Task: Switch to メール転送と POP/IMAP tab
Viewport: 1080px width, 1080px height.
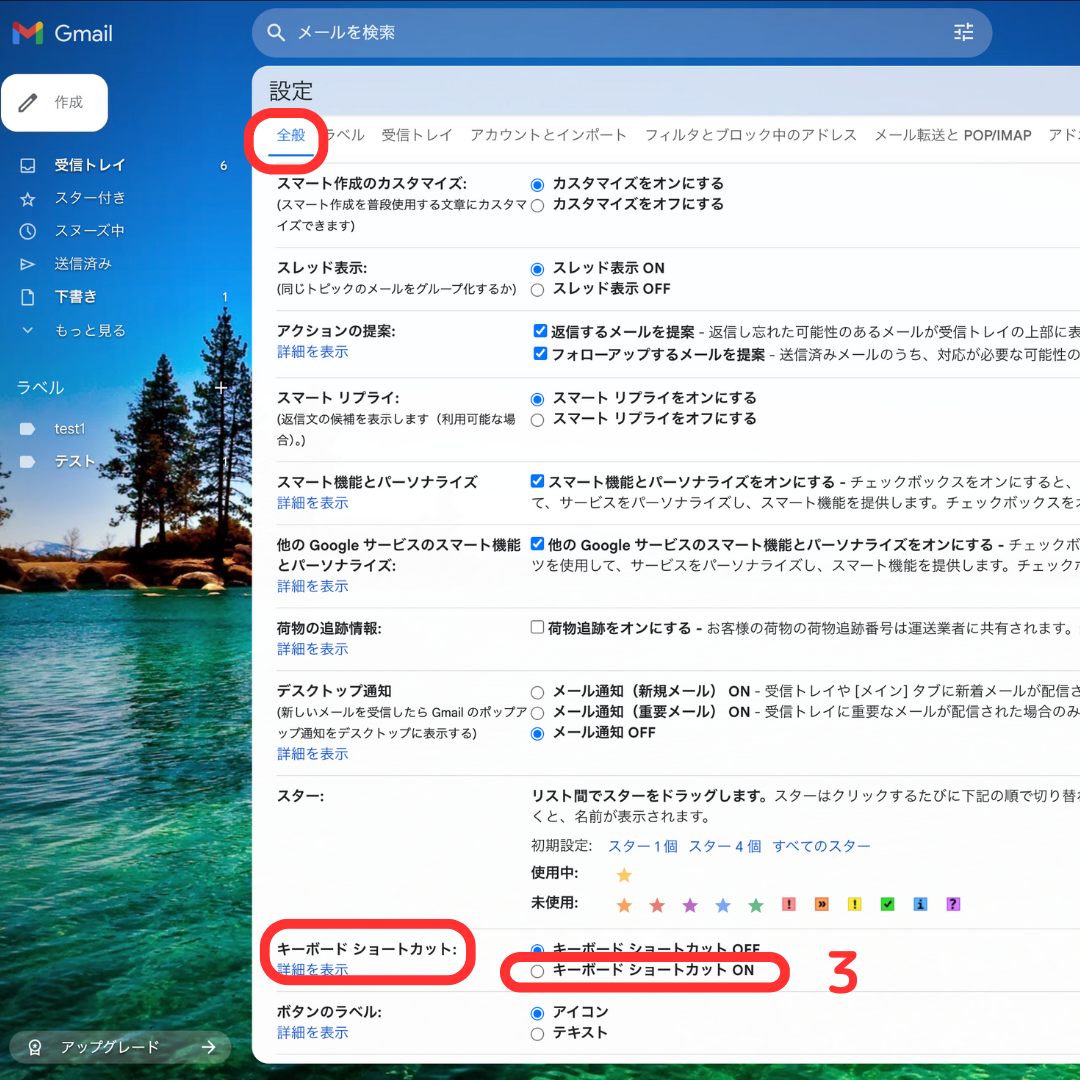Action: click(x=953, y=135)
